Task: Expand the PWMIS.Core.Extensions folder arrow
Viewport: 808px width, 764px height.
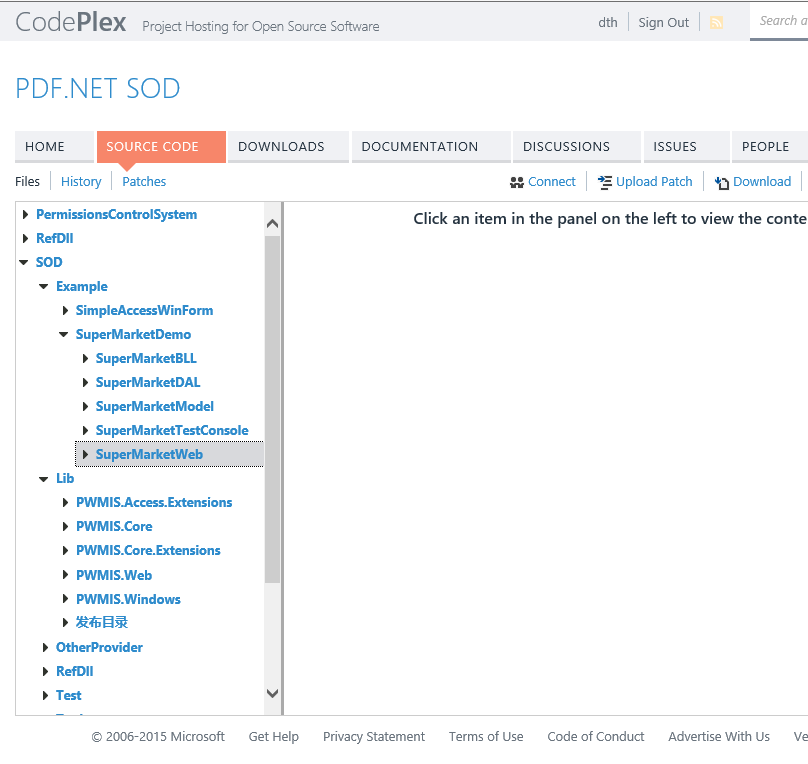Action: tap(65, 551)
